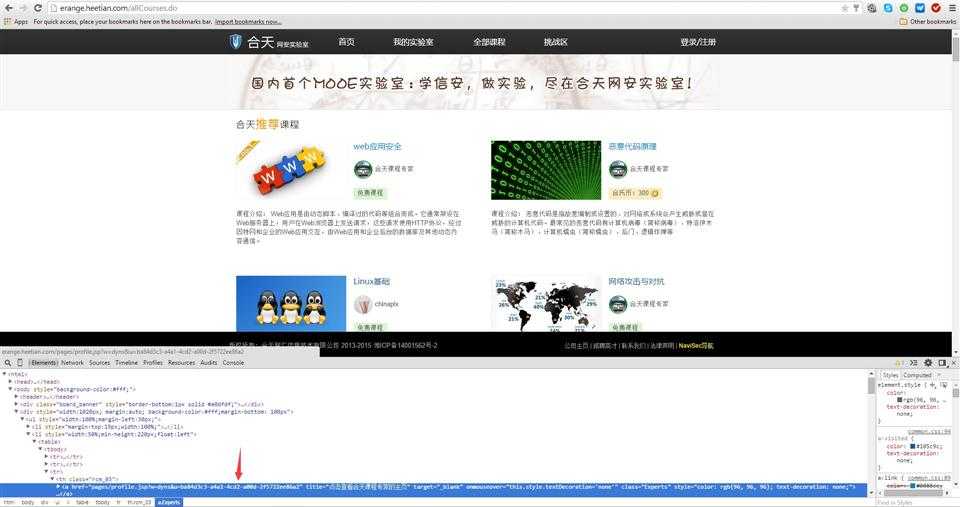Click the gray cube extension icon
The width and height of the screenshot is (960, 507).
[872, 8]
